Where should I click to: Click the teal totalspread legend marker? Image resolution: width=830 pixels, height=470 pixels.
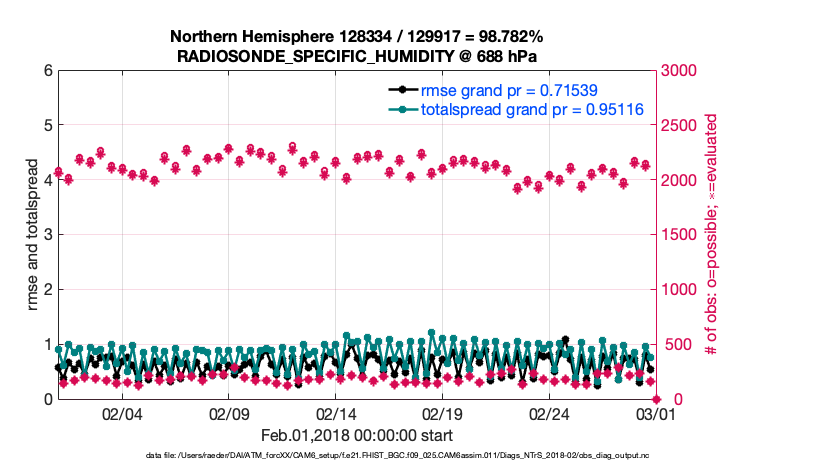402,110
